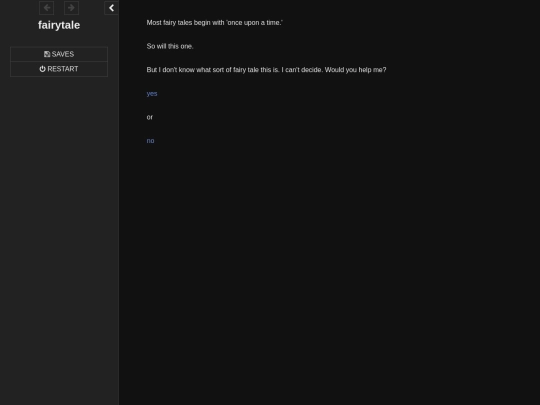Click the 'Would you help me?' paragraph

[266, 70]
